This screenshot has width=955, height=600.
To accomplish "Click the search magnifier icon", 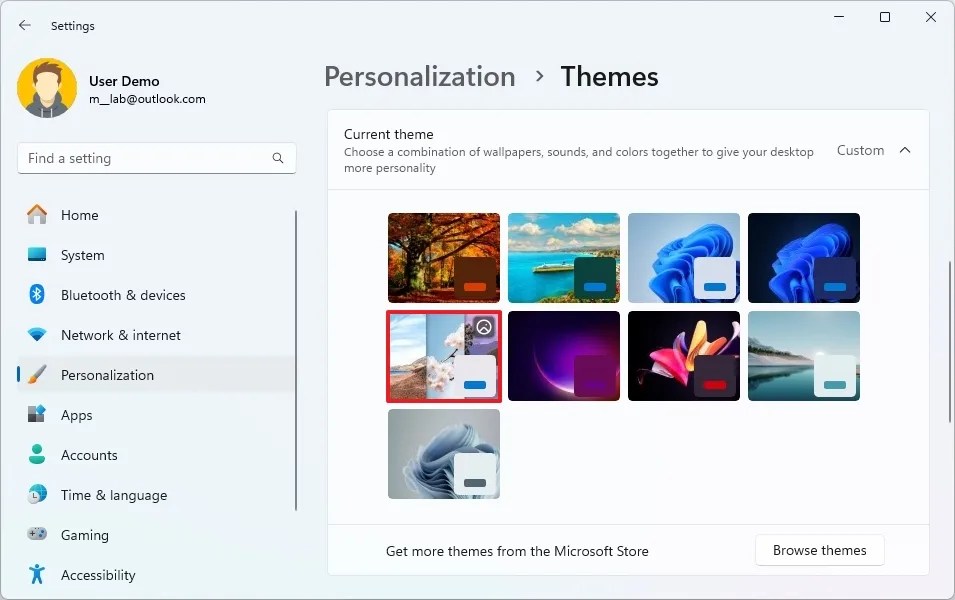I will [x=277, y=158].
